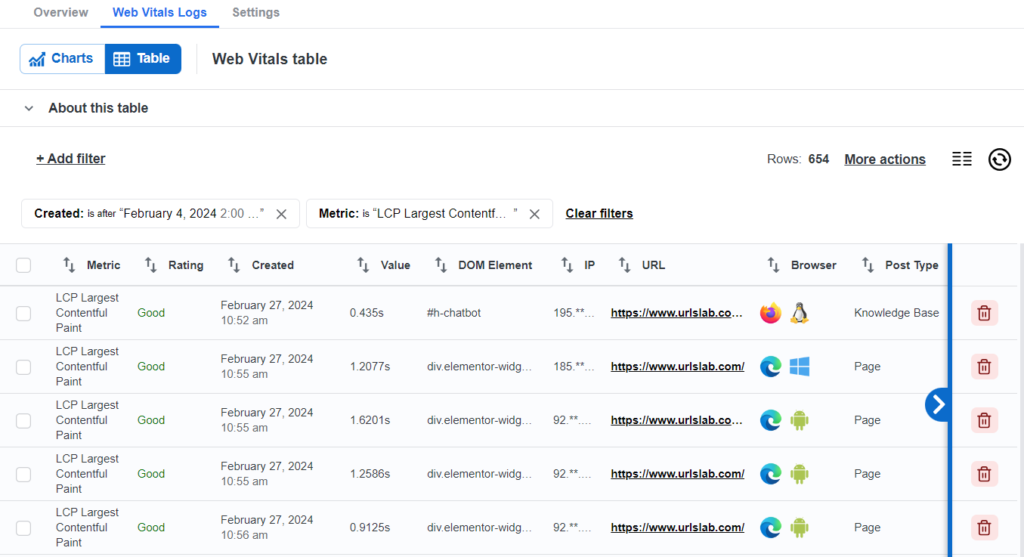Delete the row with value 0.9125s
This screenshot has height=557, width=1024.
pos(984,528)
